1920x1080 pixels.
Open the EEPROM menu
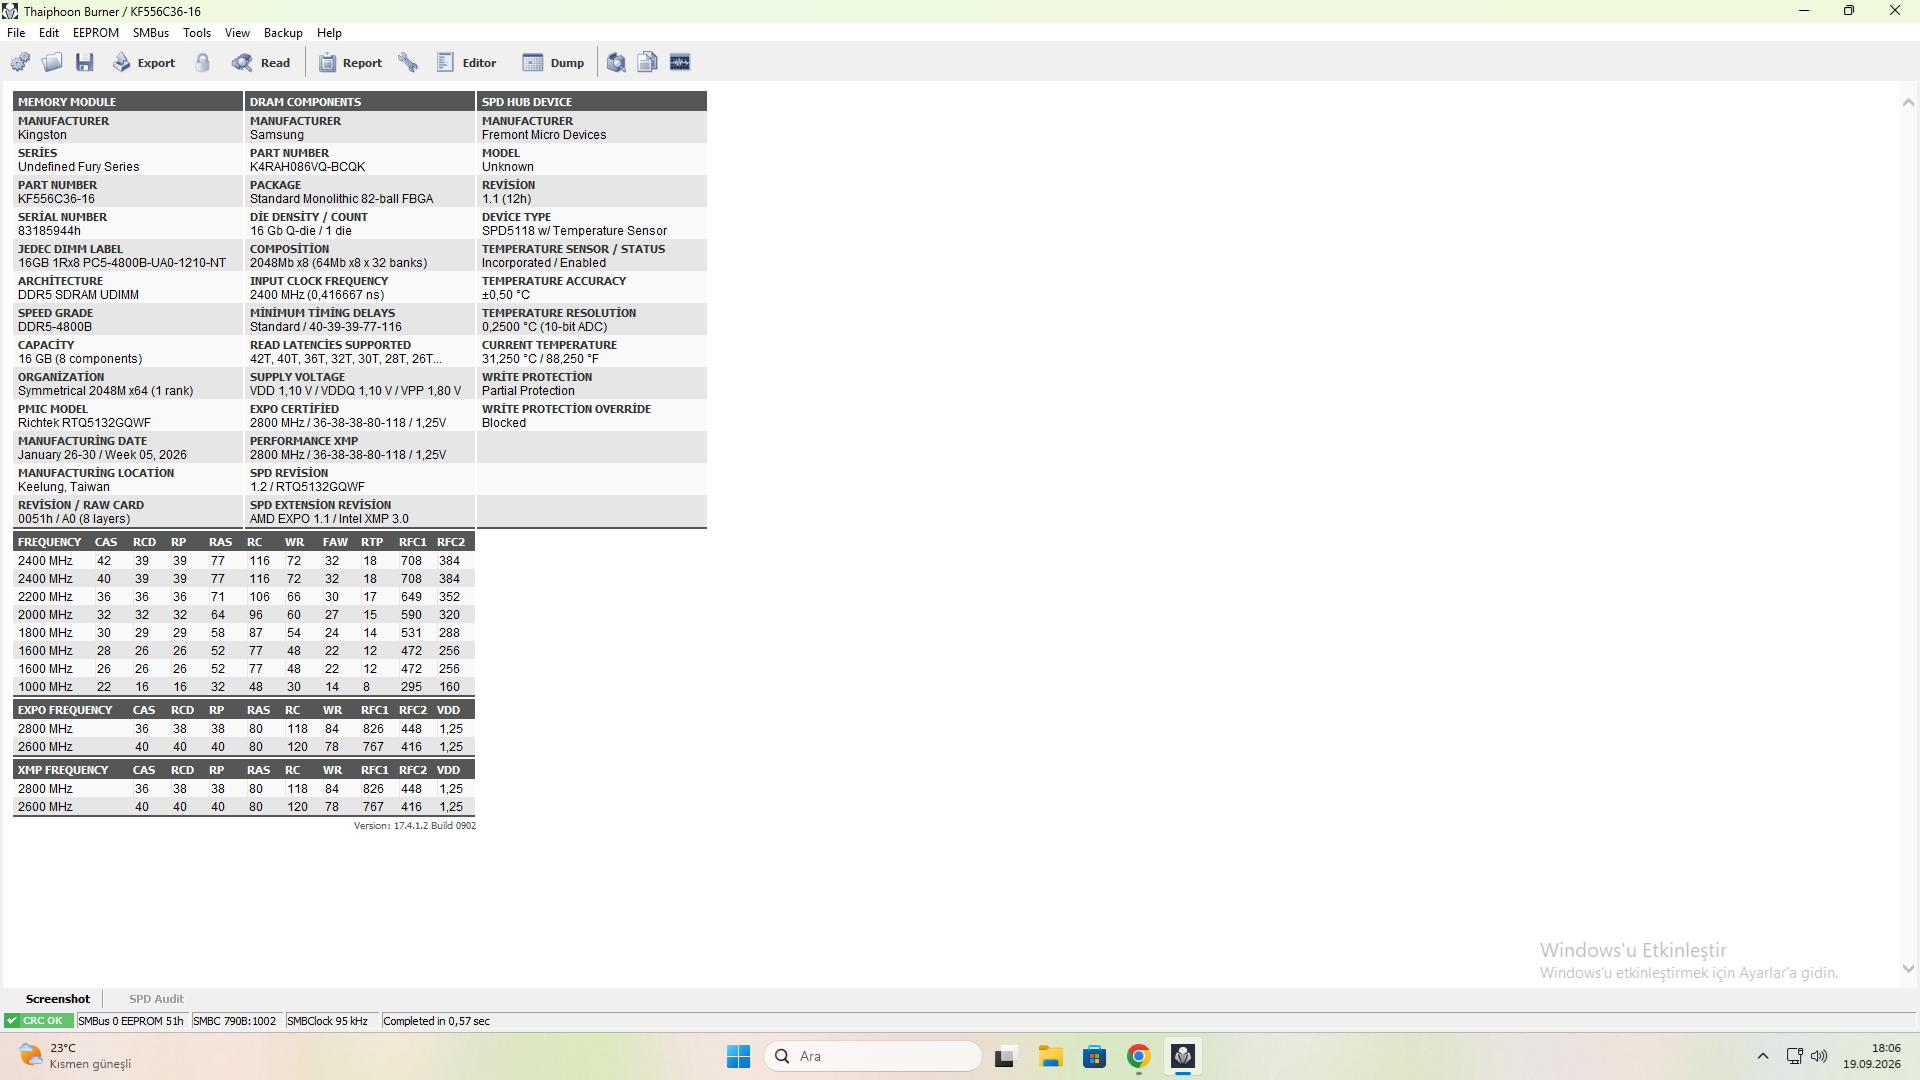tap(96, 33)
